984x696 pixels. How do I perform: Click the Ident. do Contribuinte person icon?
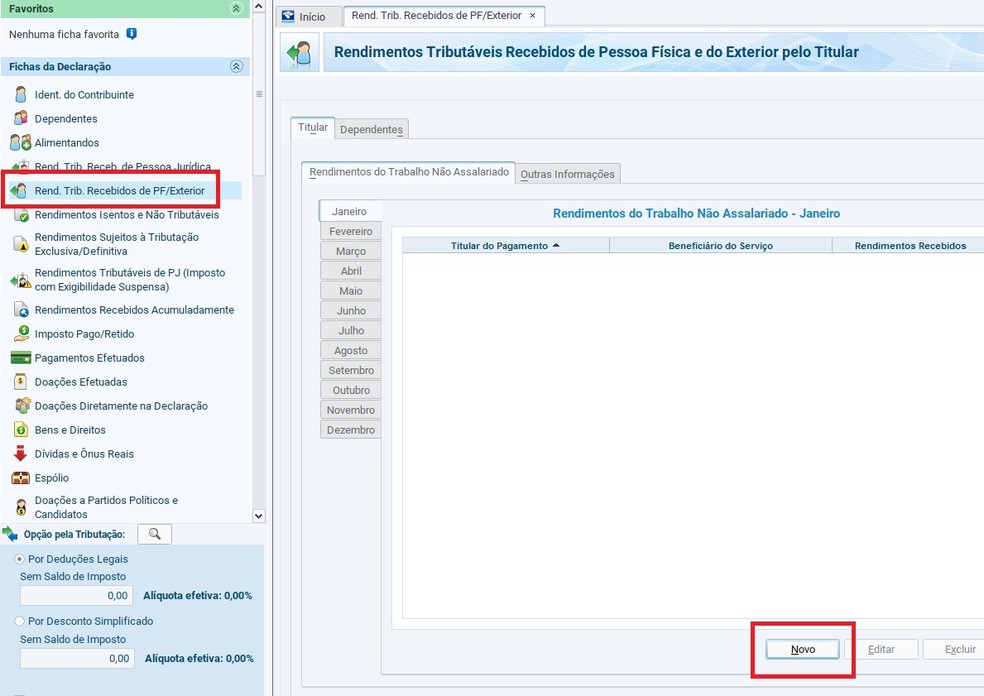point(20,95)
